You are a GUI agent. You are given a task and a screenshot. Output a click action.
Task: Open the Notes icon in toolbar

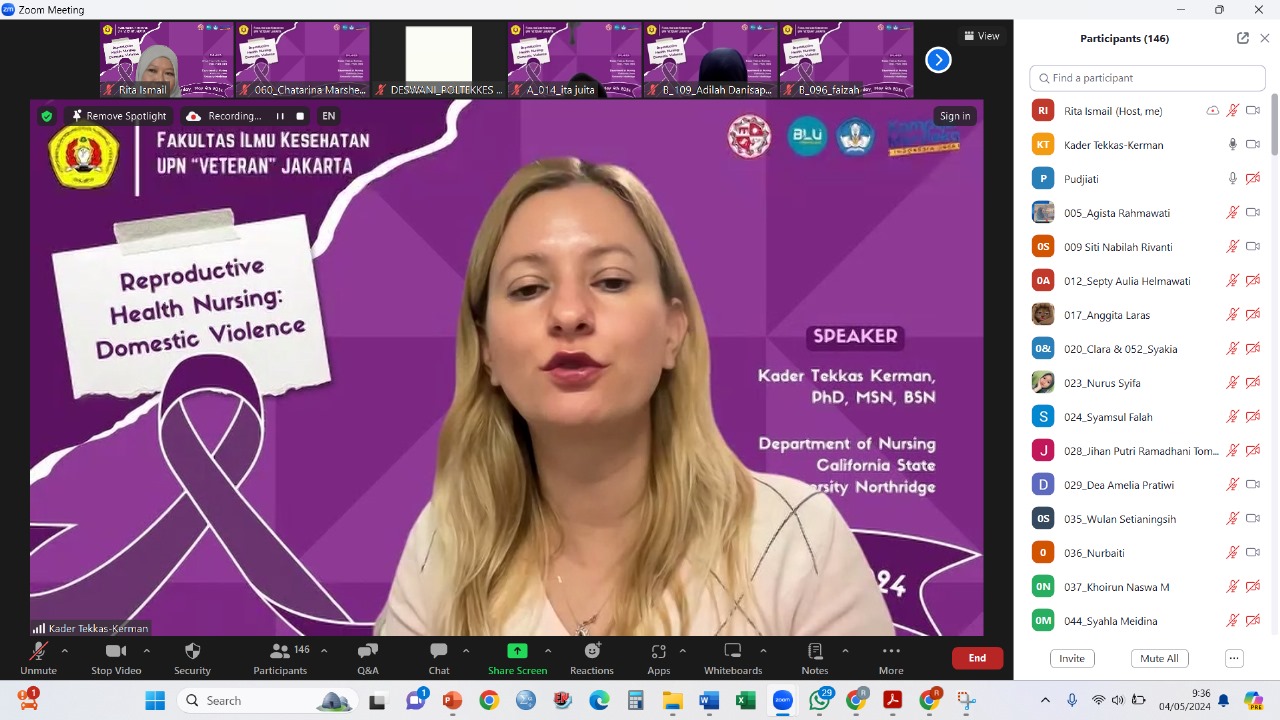coord(814,652)
